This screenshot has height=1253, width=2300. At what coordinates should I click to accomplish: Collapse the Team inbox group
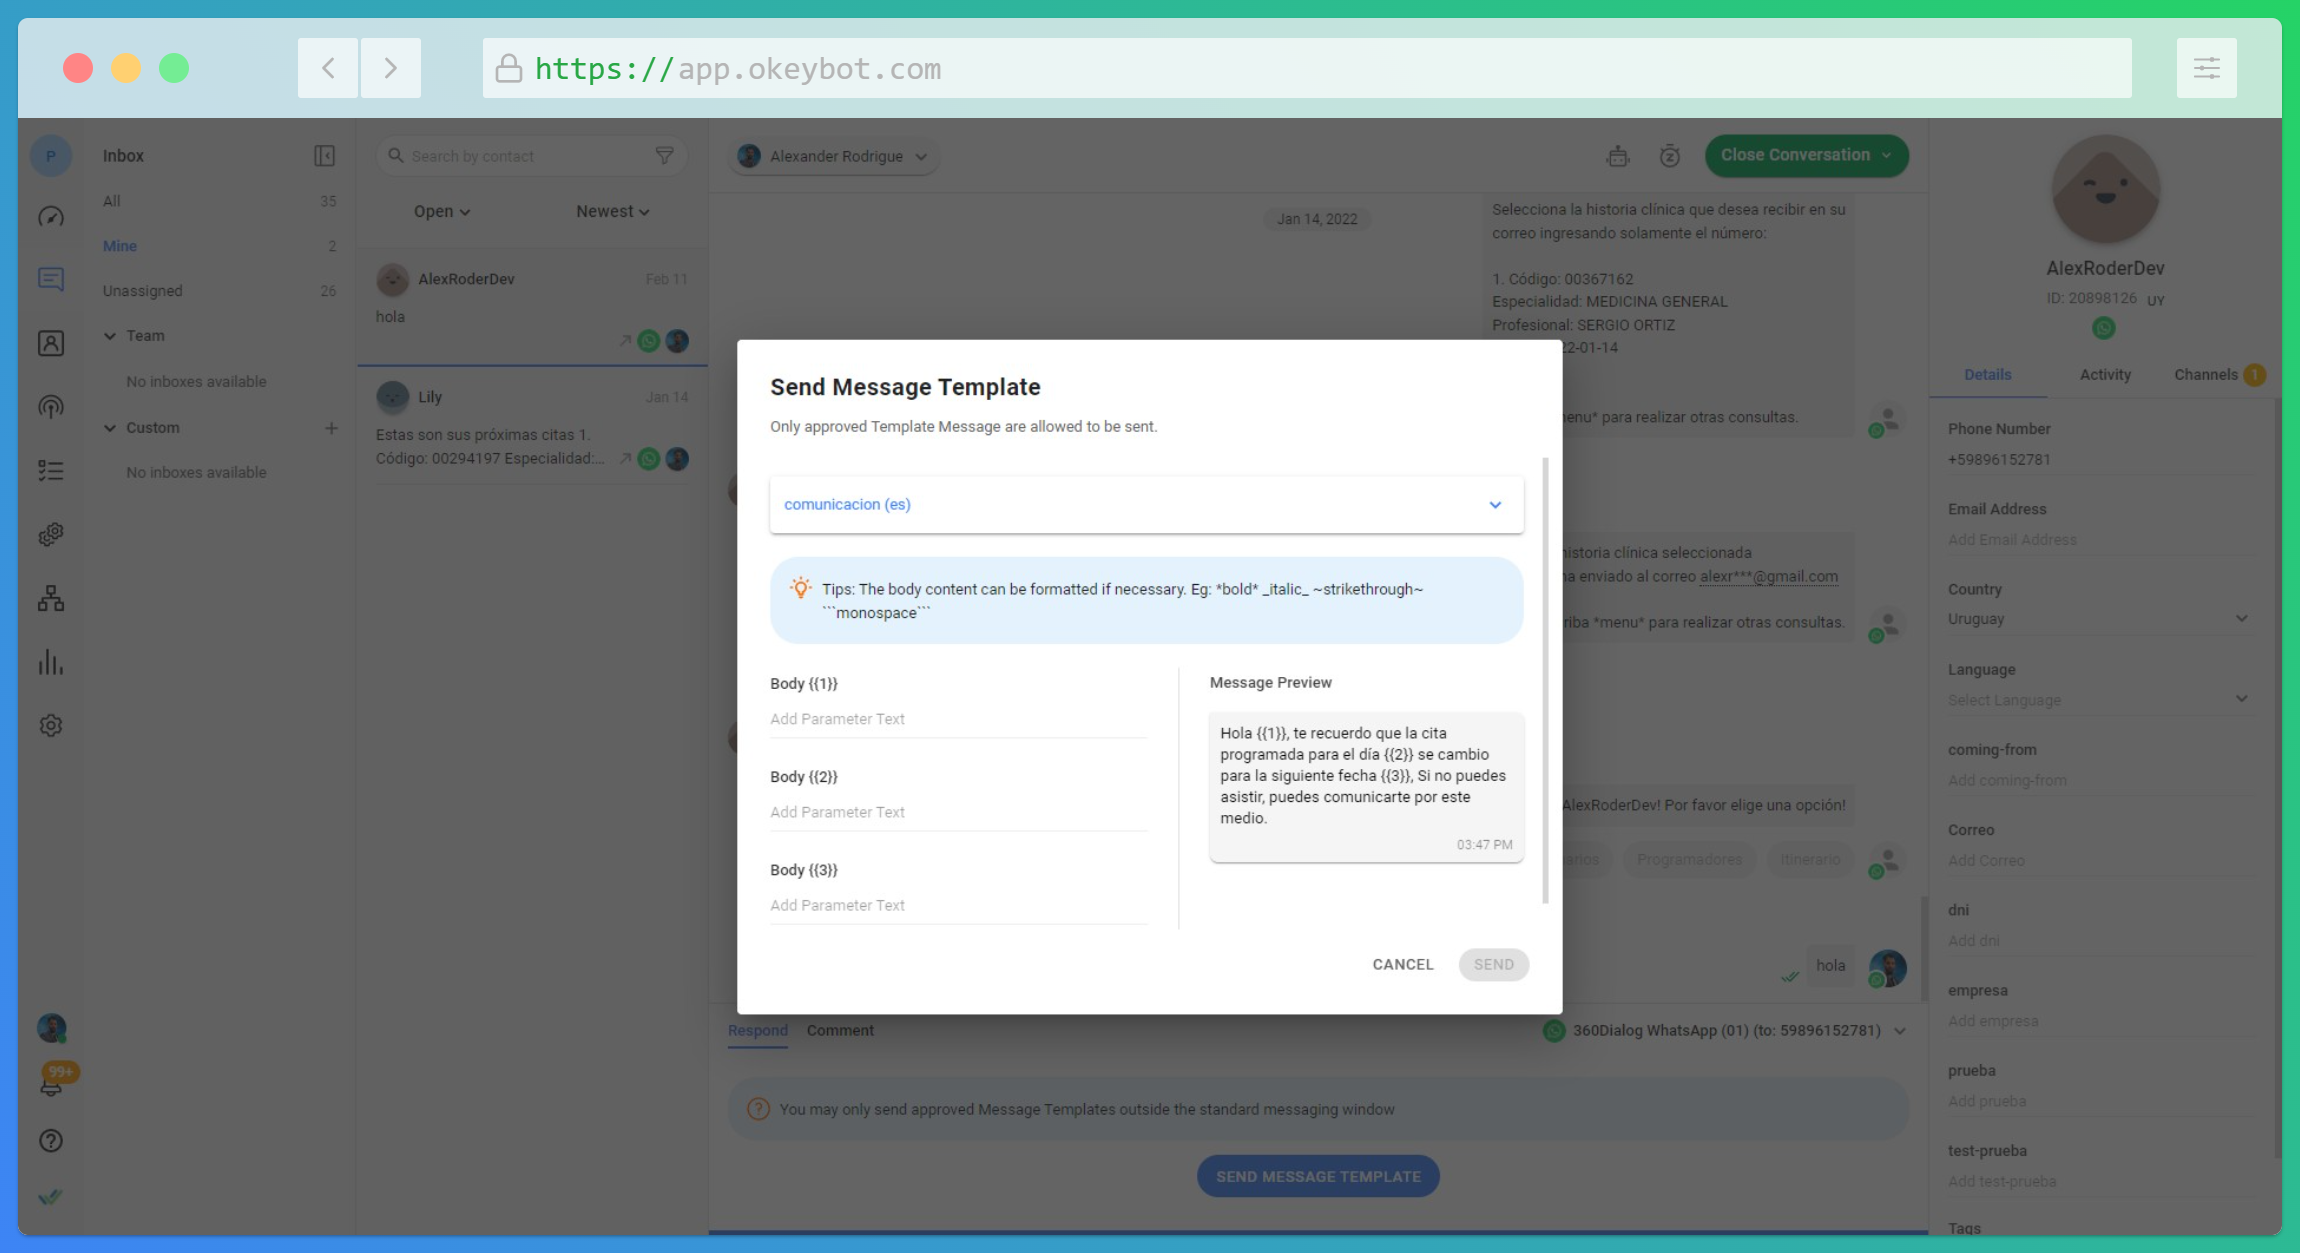(110, 336)
